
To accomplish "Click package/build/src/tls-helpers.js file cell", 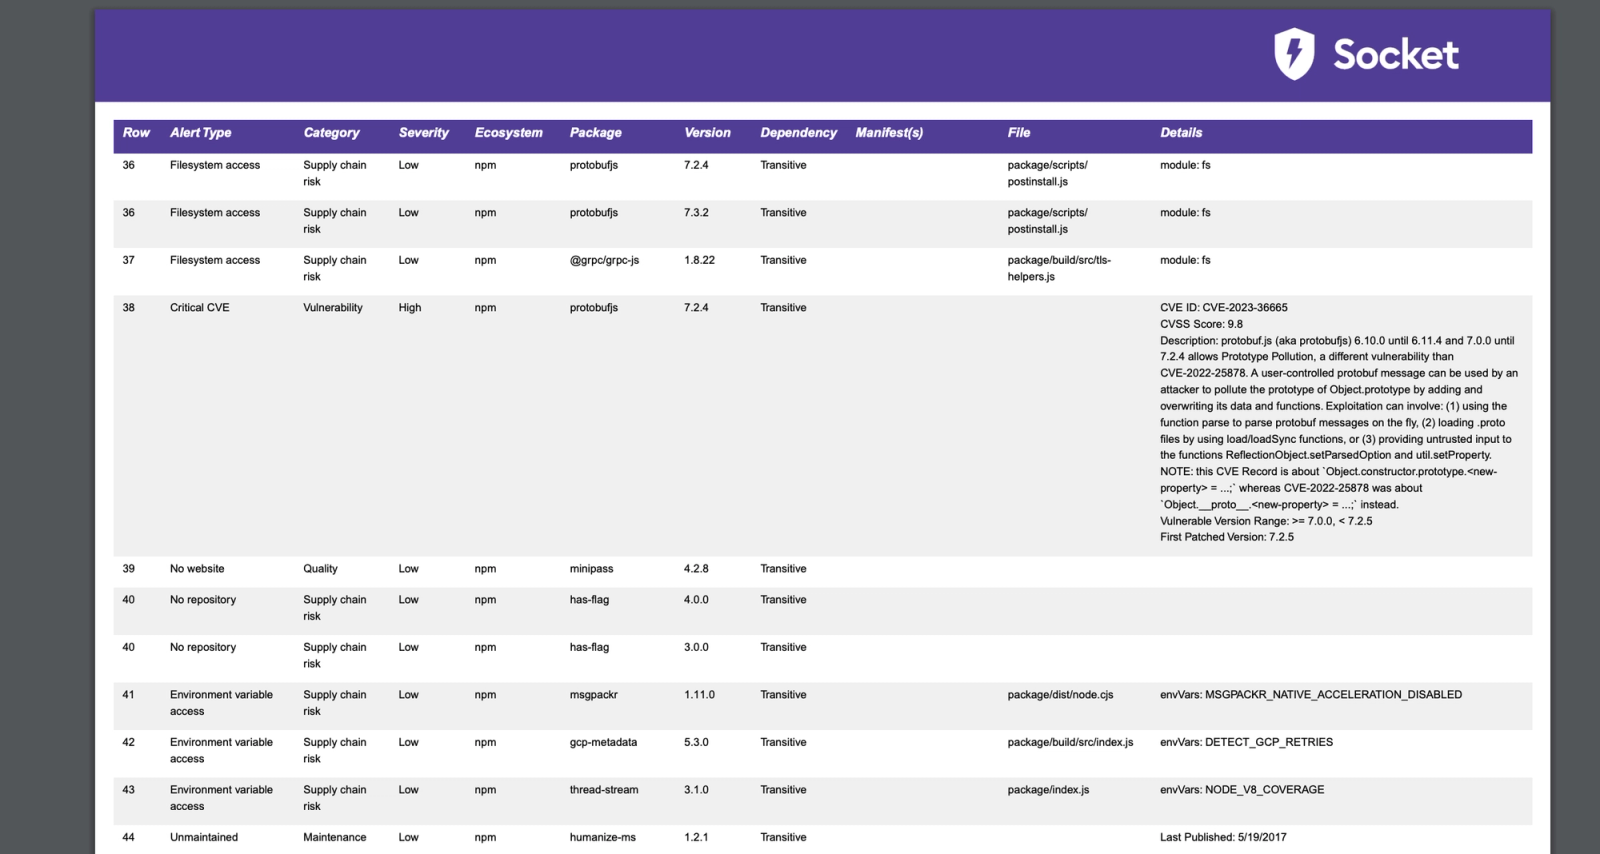I will 1059,268.
